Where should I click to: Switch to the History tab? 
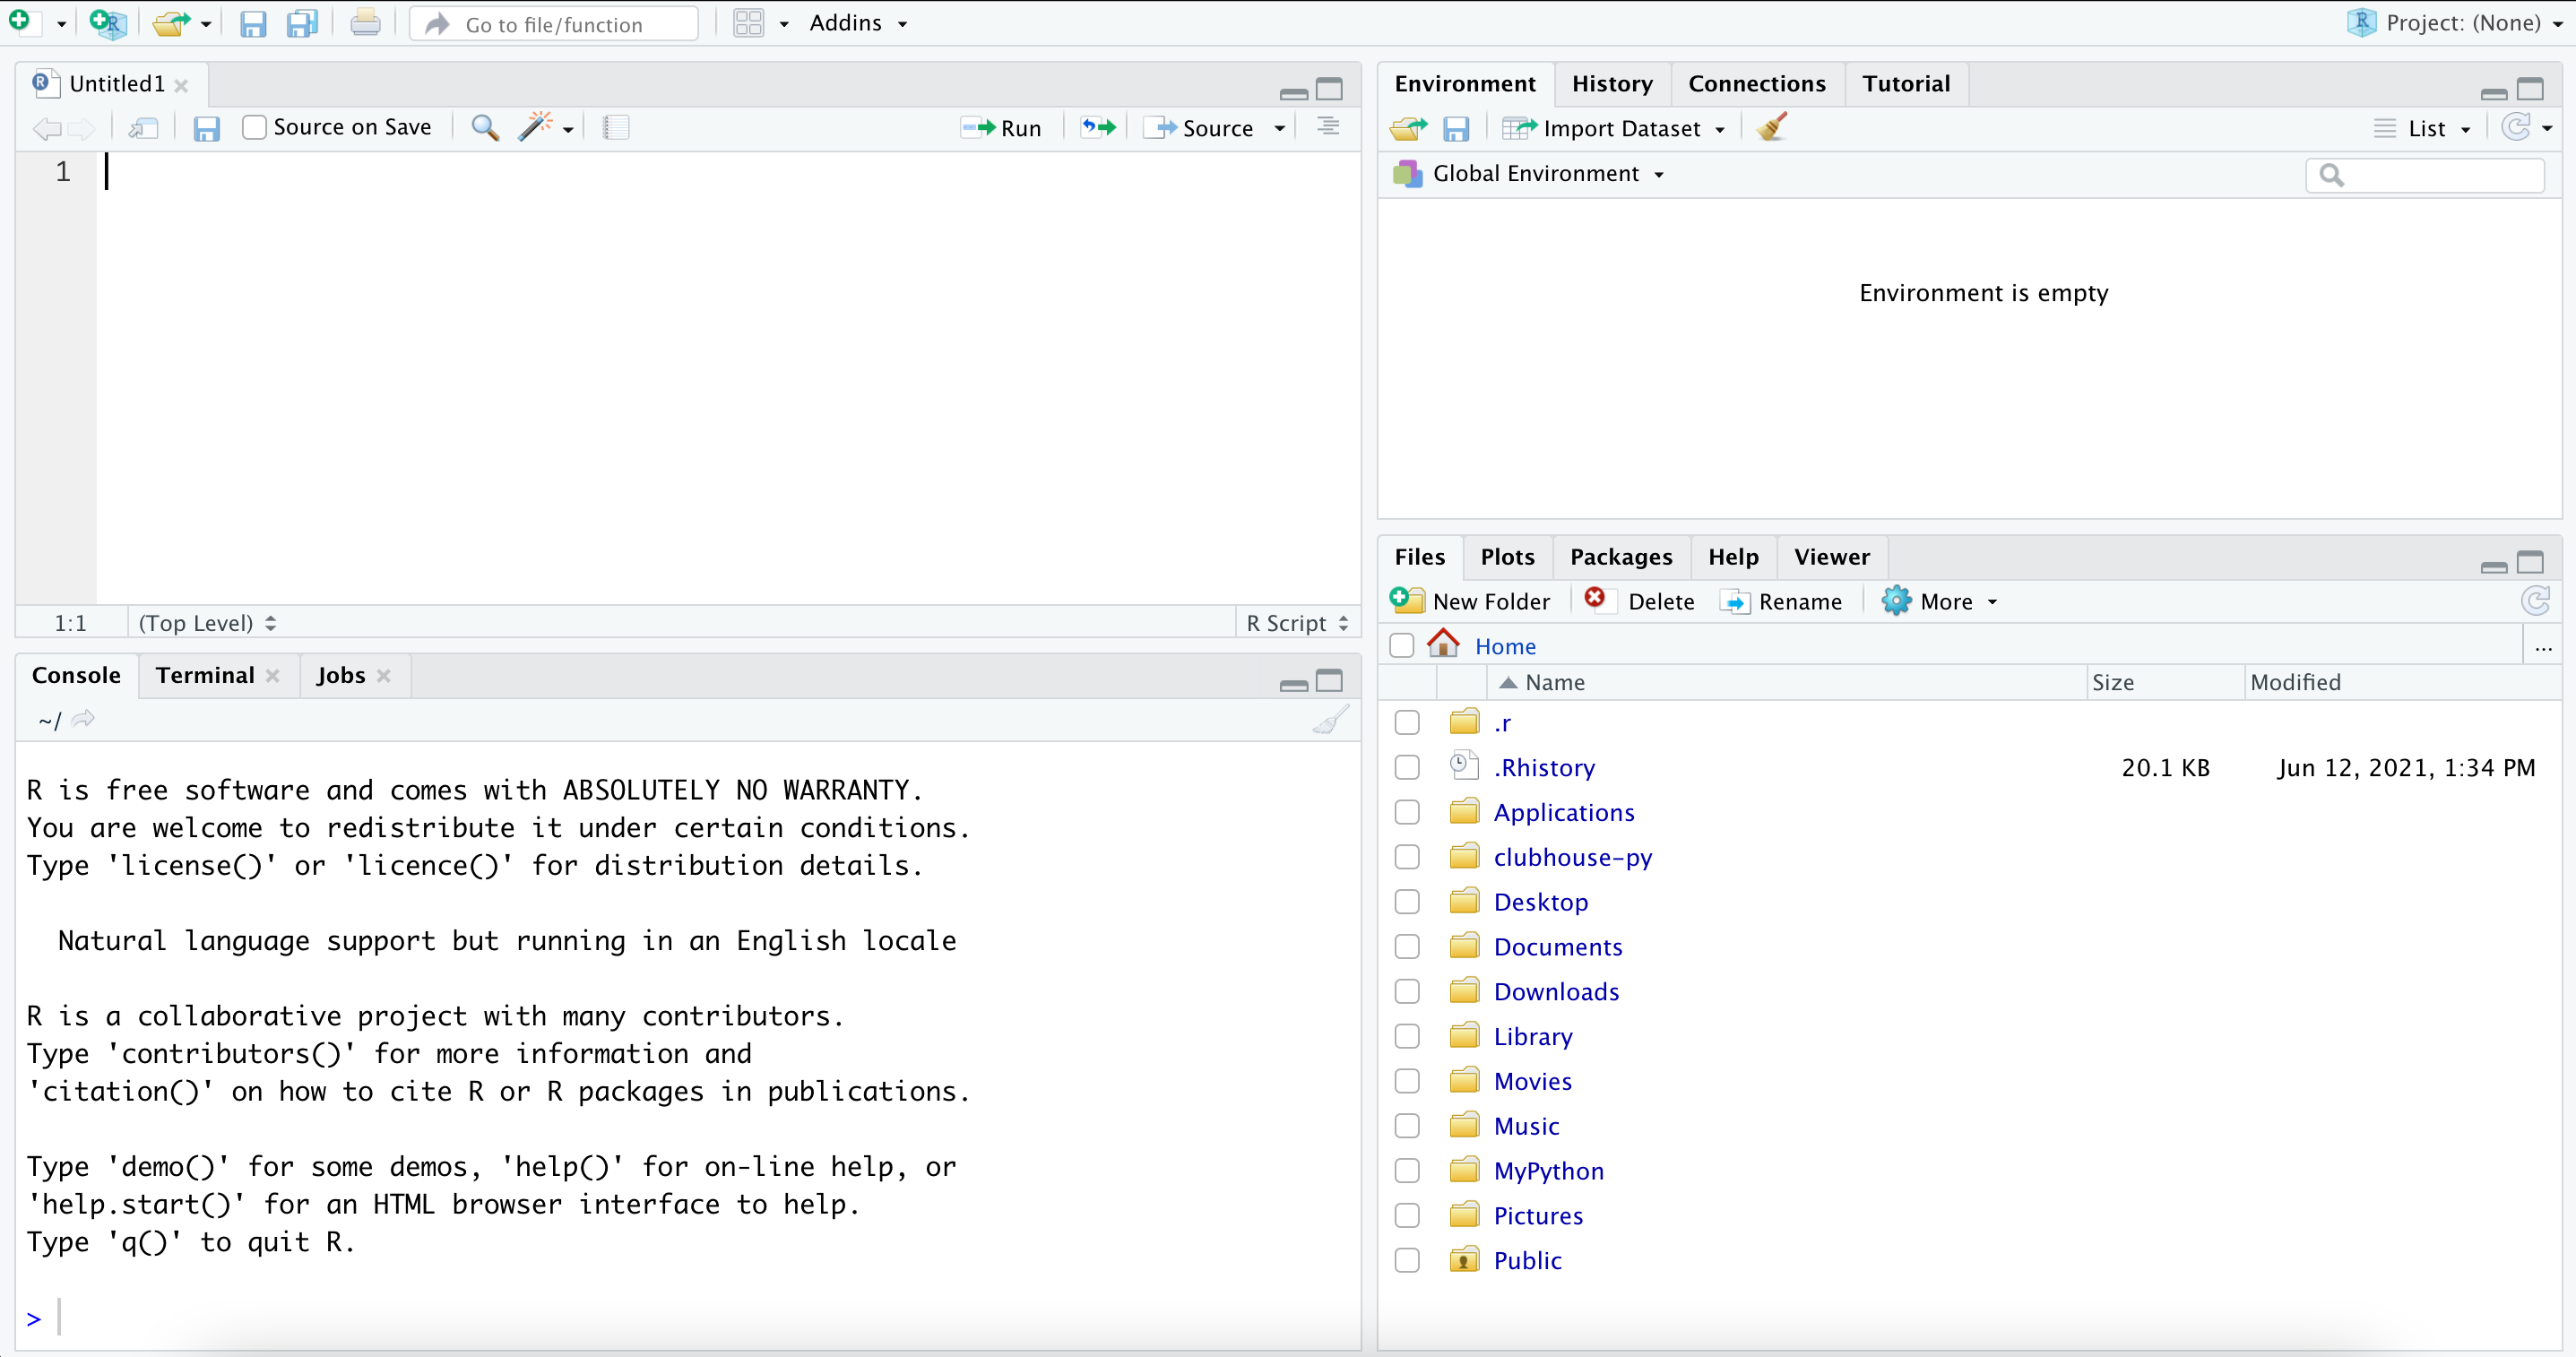pos(1612,83)
